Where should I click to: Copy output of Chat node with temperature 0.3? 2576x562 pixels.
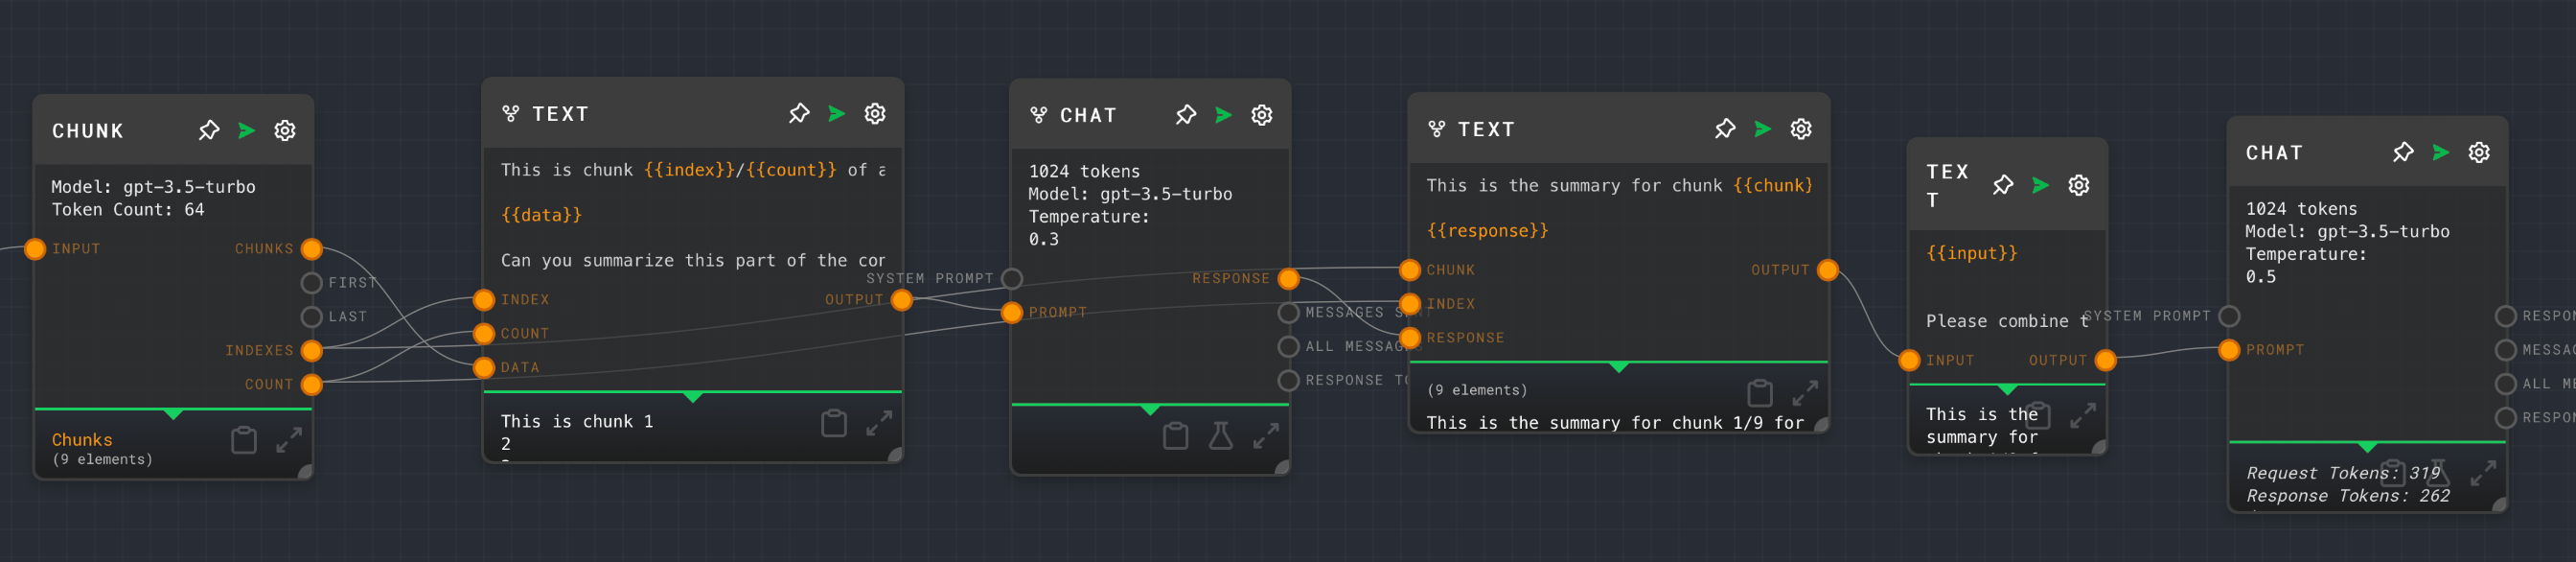pos(1176,436)
